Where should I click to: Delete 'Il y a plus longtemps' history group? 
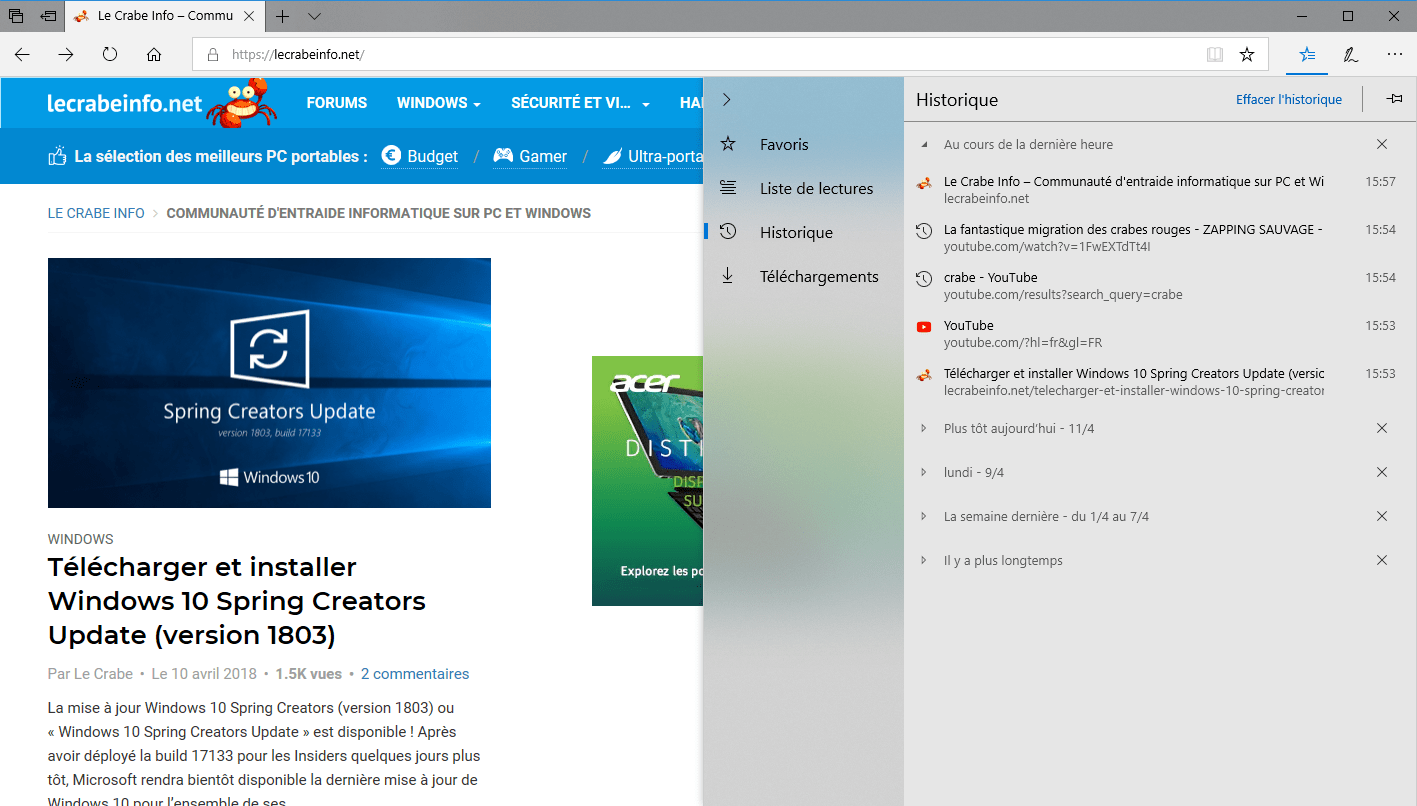(1382, 560)
